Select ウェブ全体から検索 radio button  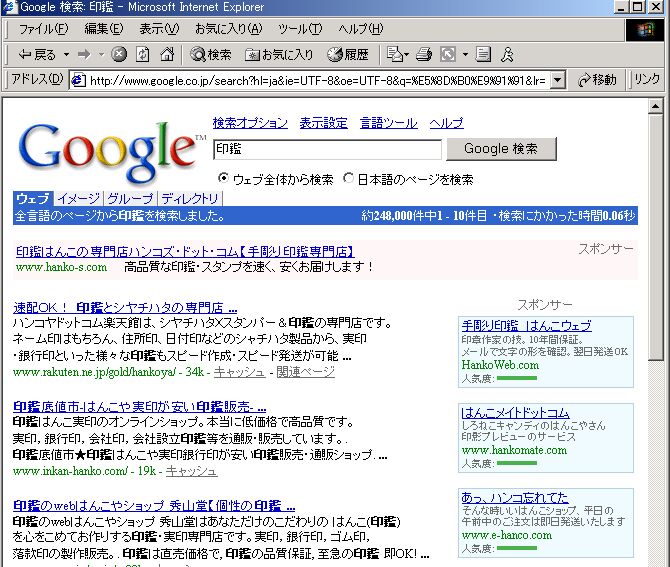(223, 180)
